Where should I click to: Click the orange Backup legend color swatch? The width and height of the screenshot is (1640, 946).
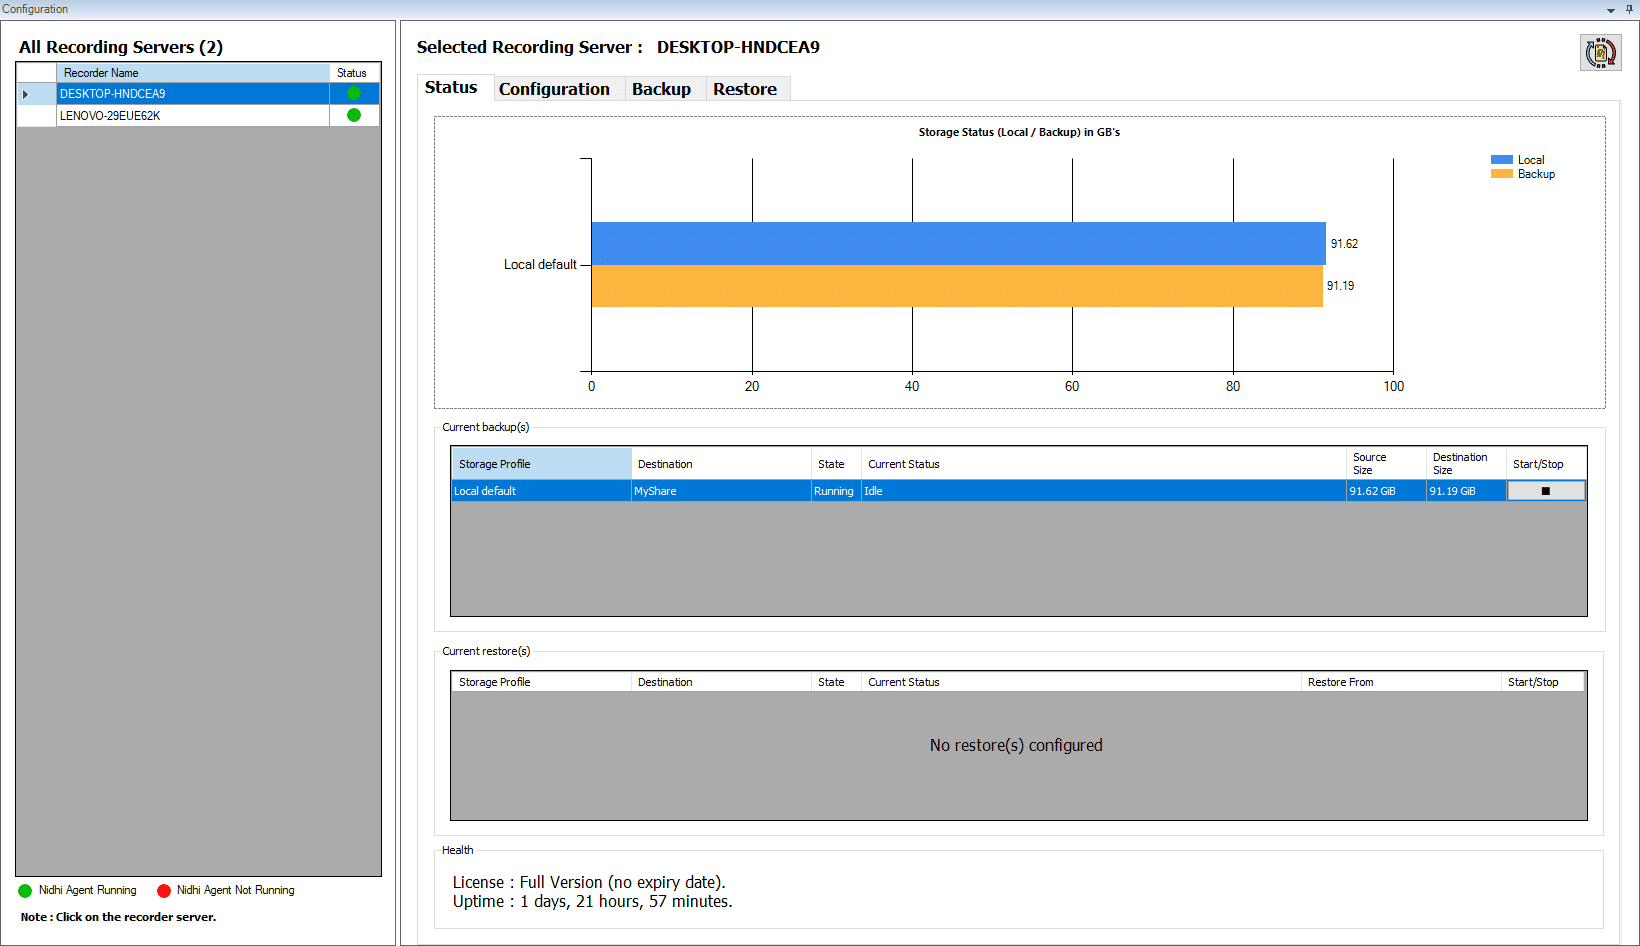point(1500,173)
